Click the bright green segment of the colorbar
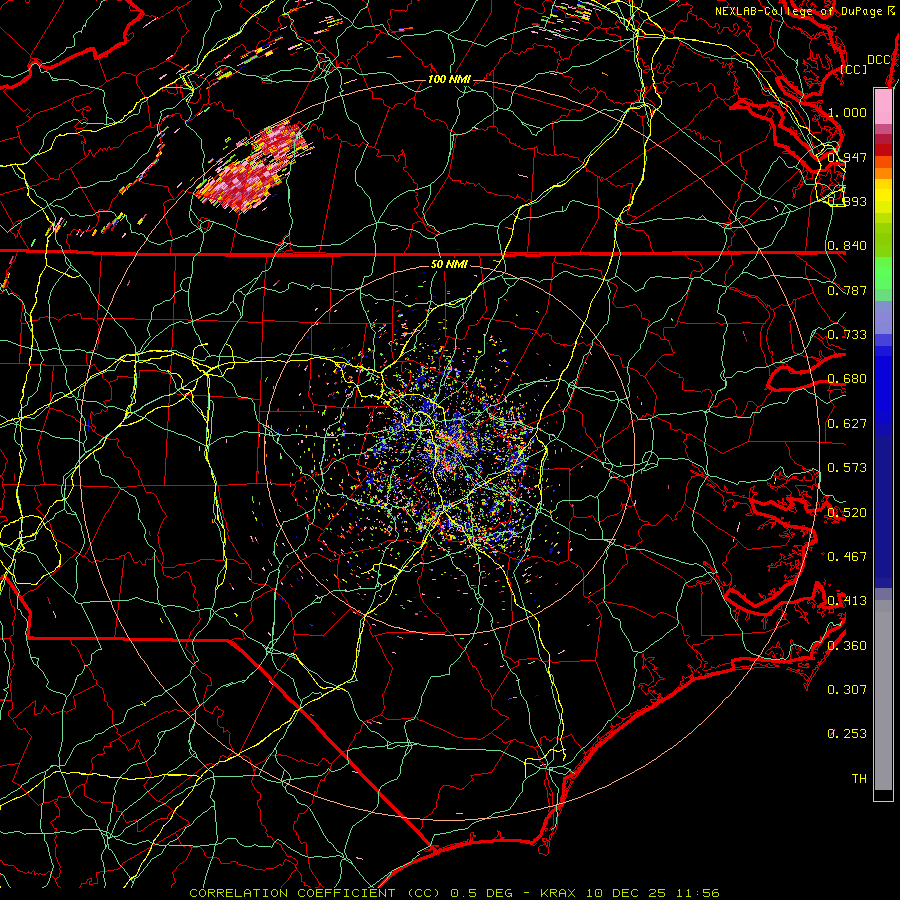 tap(883, 274)
